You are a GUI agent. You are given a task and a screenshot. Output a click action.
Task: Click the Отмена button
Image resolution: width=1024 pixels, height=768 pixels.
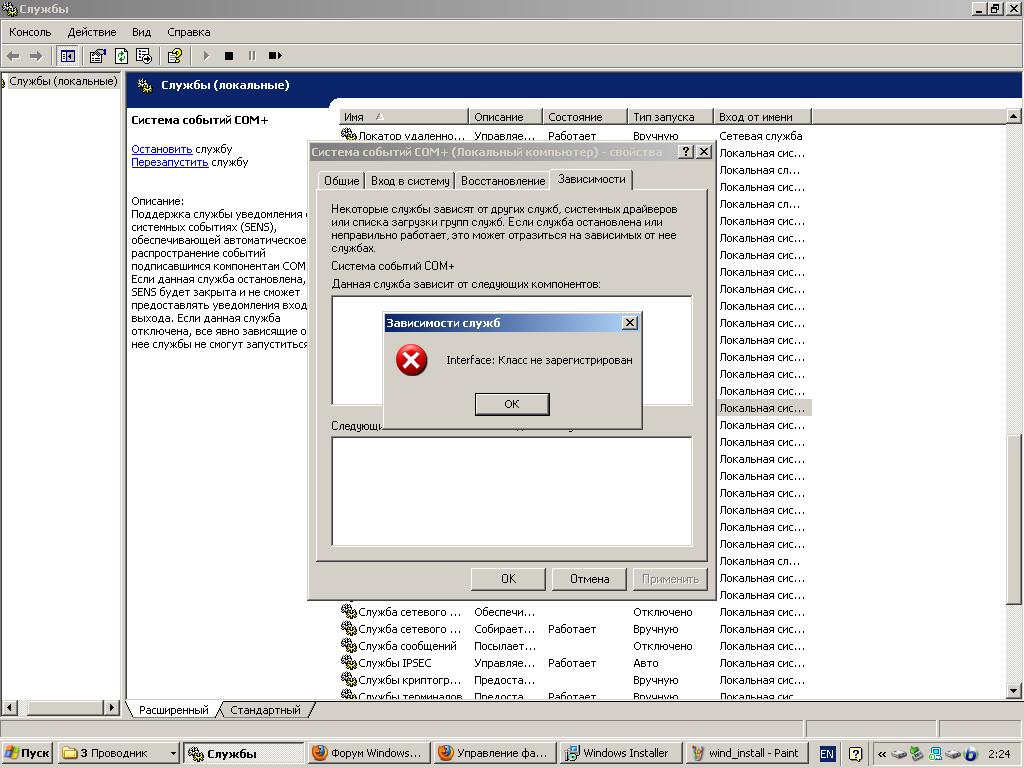(589, 578)
